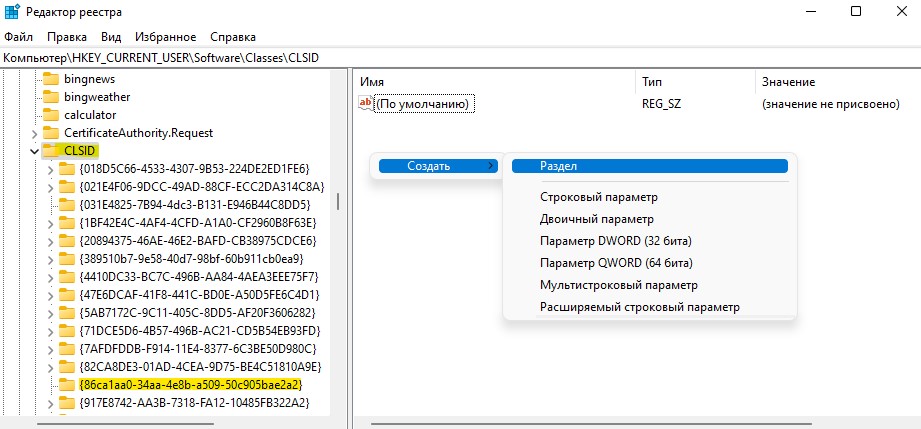Click the Создать context menu item
Image resolution: width=921 pixels, height=429 pixels.
pyautogui.click(x=438, y=166)
